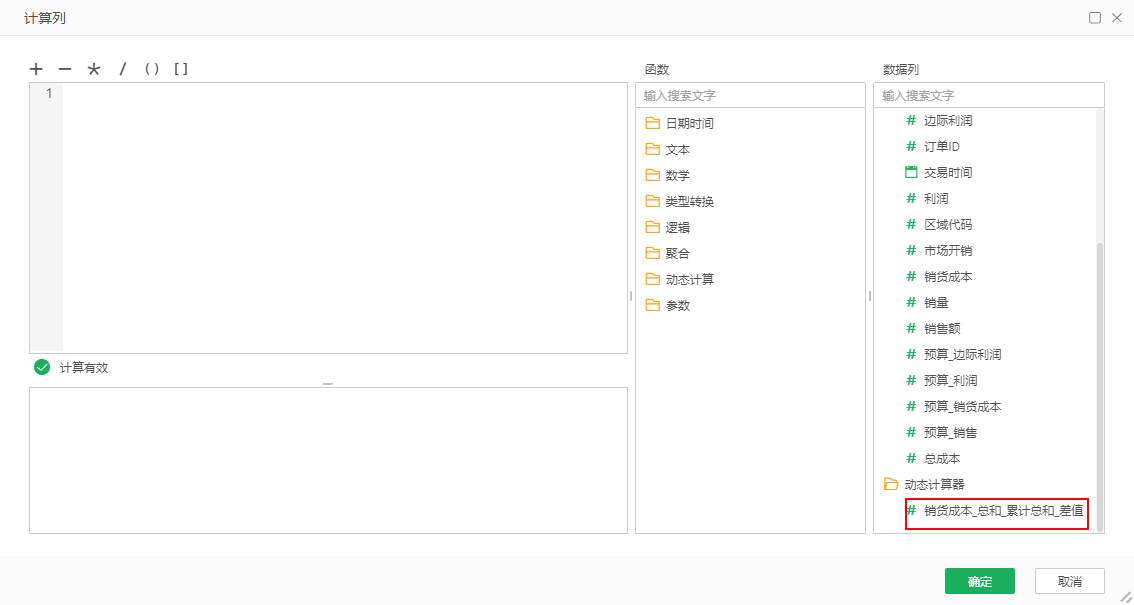Click the minus operator icon
The width and height of the screenshot is (1134, 605).
click(64, 69)
